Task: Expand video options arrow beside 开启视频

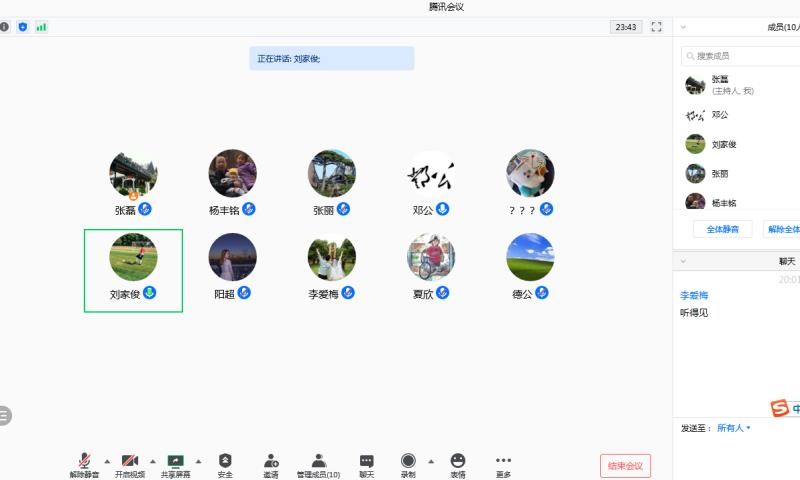Action: [152, 461]
